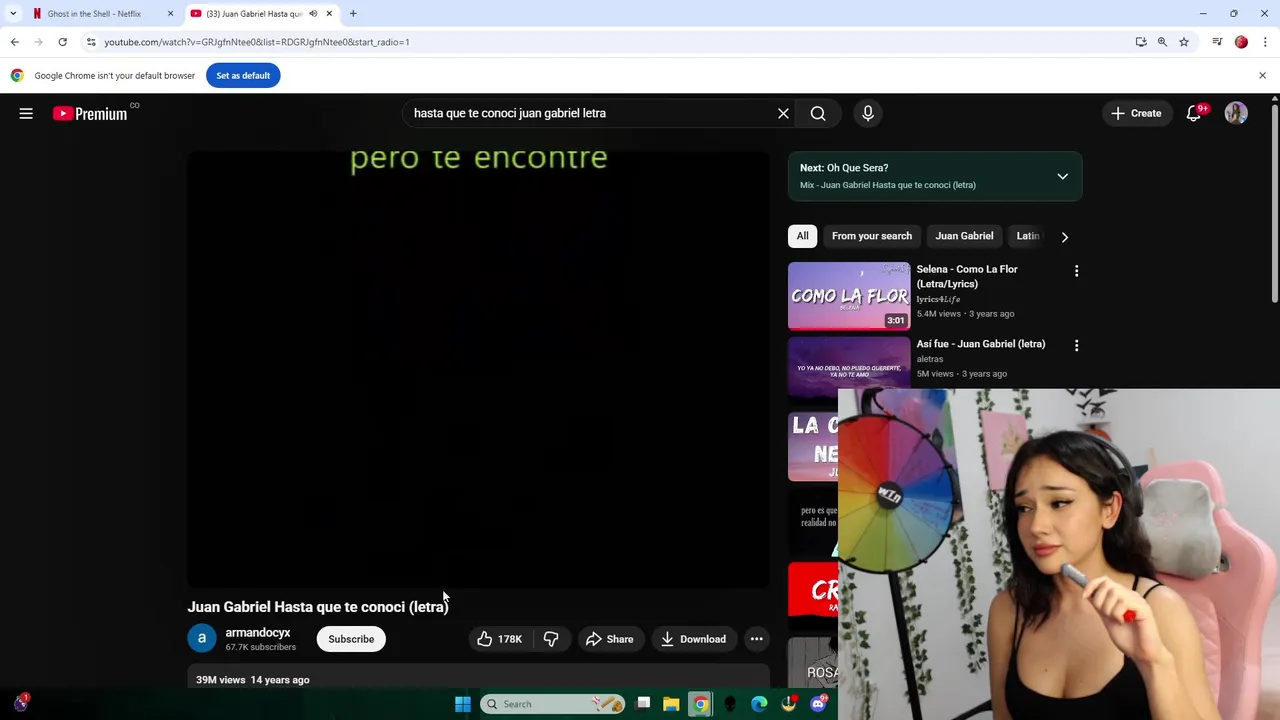The height and width of the screenshot is (720, 1280).
Task: Open Chrome profile avatar
Action: (x=1241, y=42)
